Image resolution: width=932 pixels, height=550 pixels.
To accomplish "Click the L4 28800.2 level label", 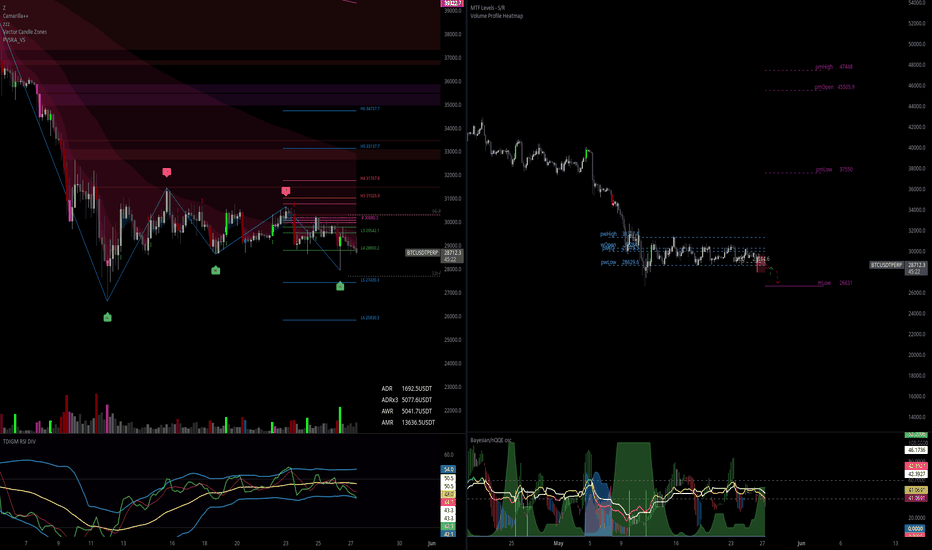I will click(x=370, y=248).
